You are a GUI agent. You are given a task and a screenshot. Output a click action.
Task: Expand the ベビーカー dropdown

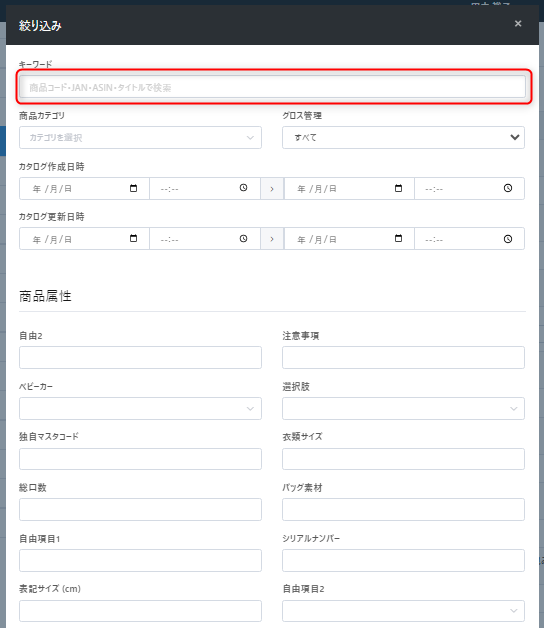pyautogui.click(x=140, y=409)
